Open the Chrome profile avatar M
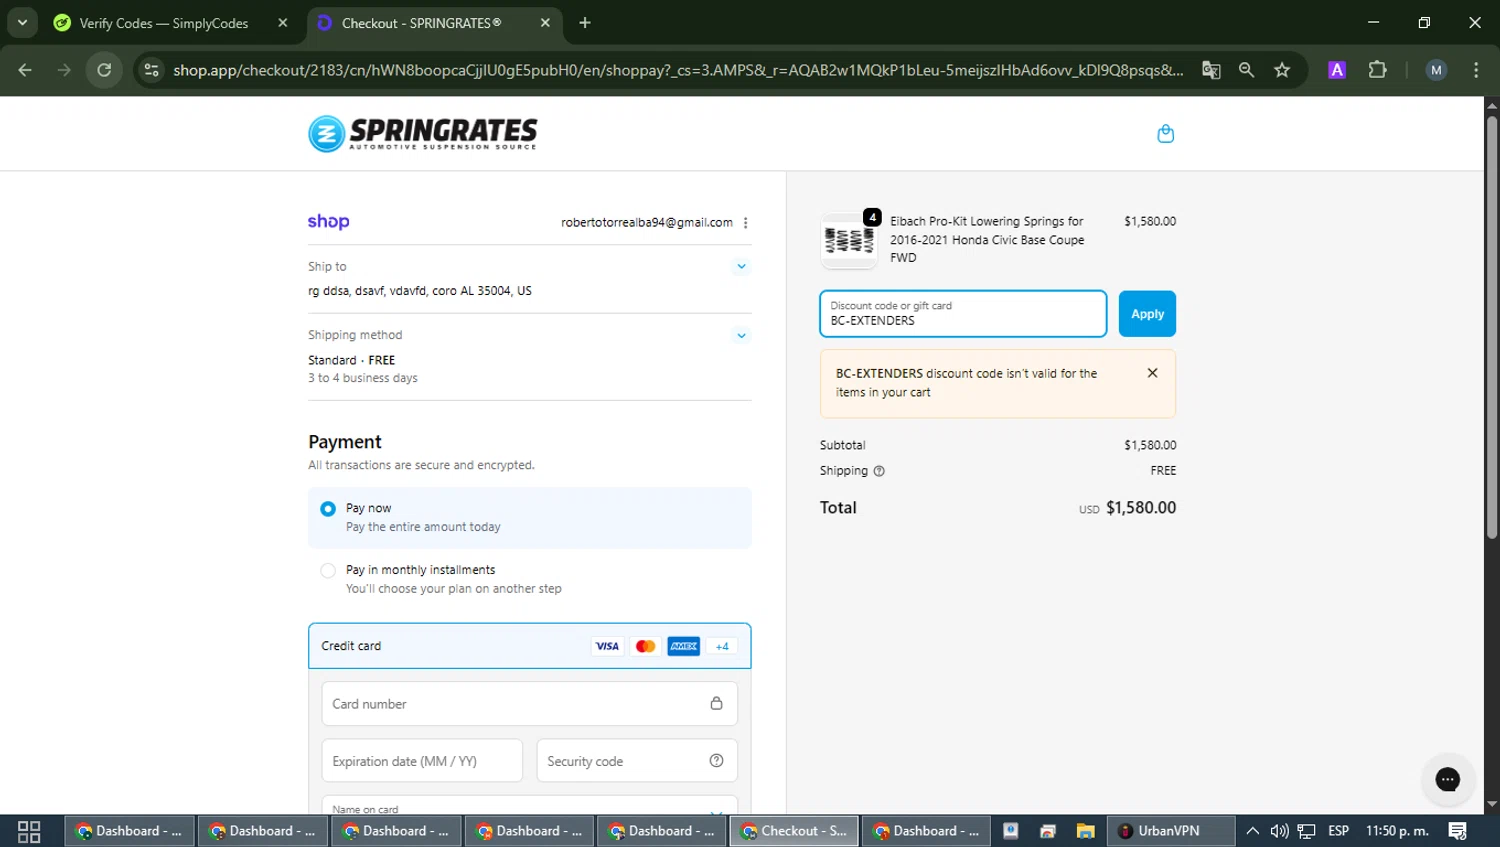The image size is (1500, 847). point(1436,70)
